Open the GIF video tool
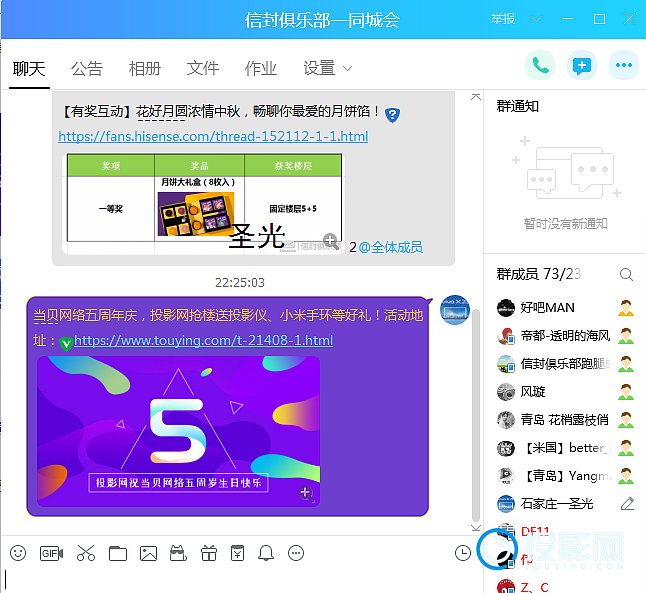 [51, 553]
